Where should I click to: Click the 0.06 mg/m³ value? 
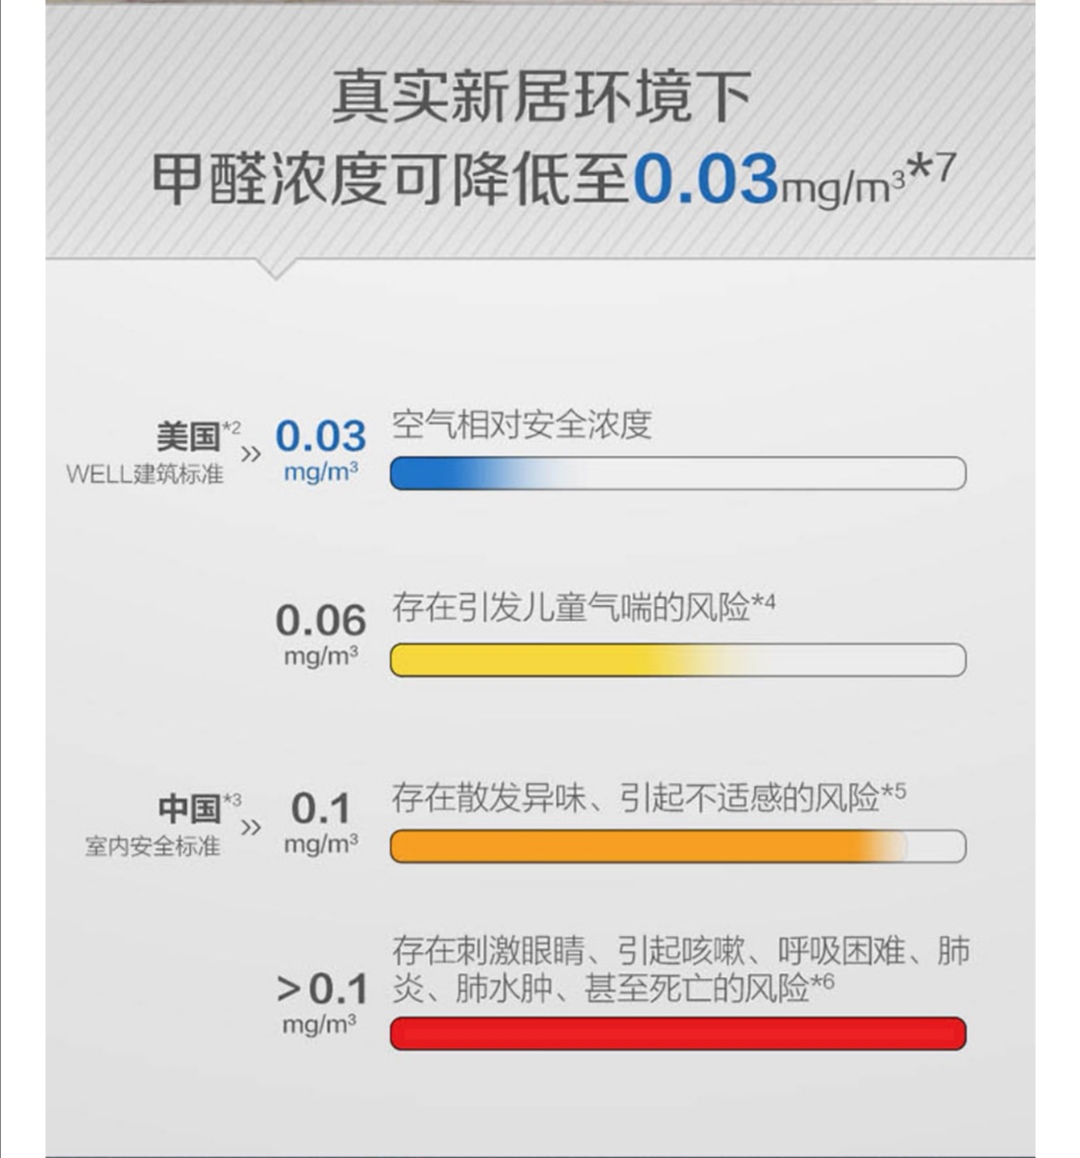pyautogui.click(x=321, y=634)
